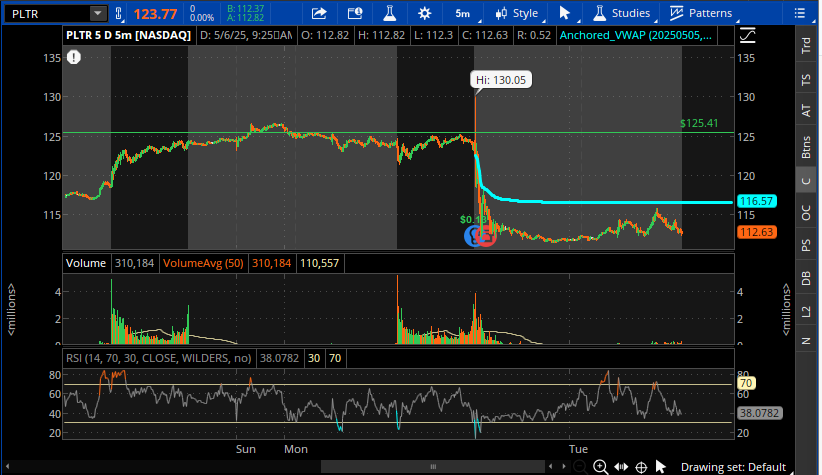
Task: Click the zoom in magnifier icon
Action: pyautogui.click(x=600, y=467)
